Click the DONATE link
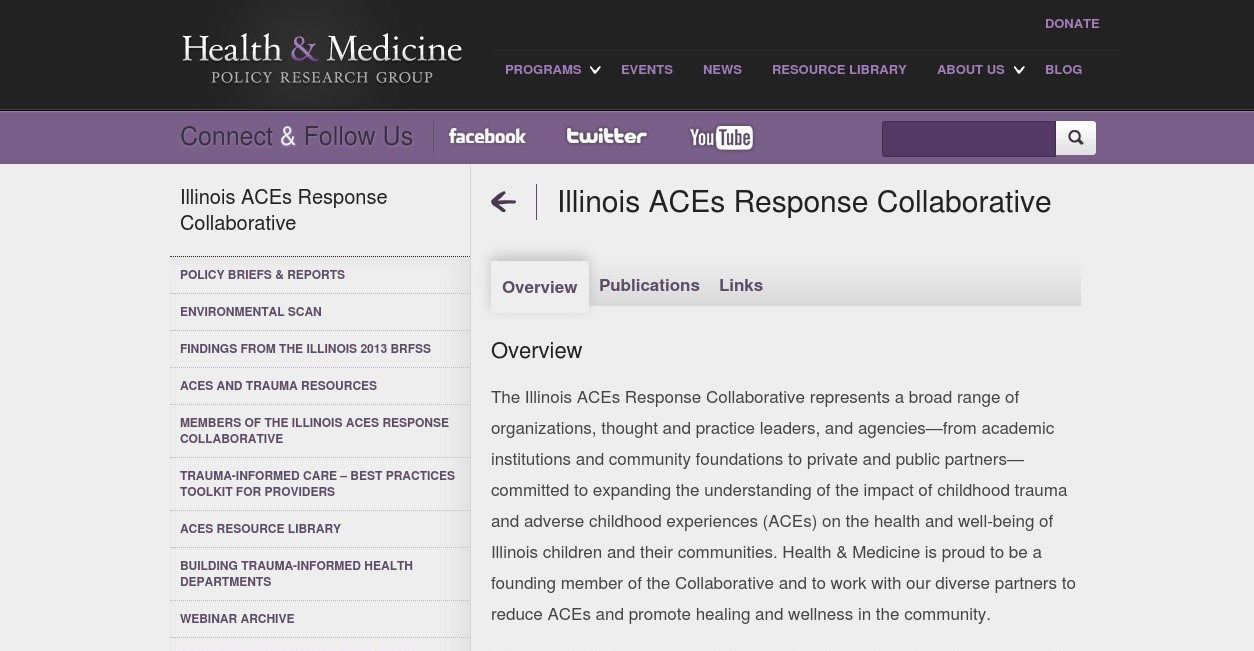The image size is (1254, 651). pos(1072,24)
